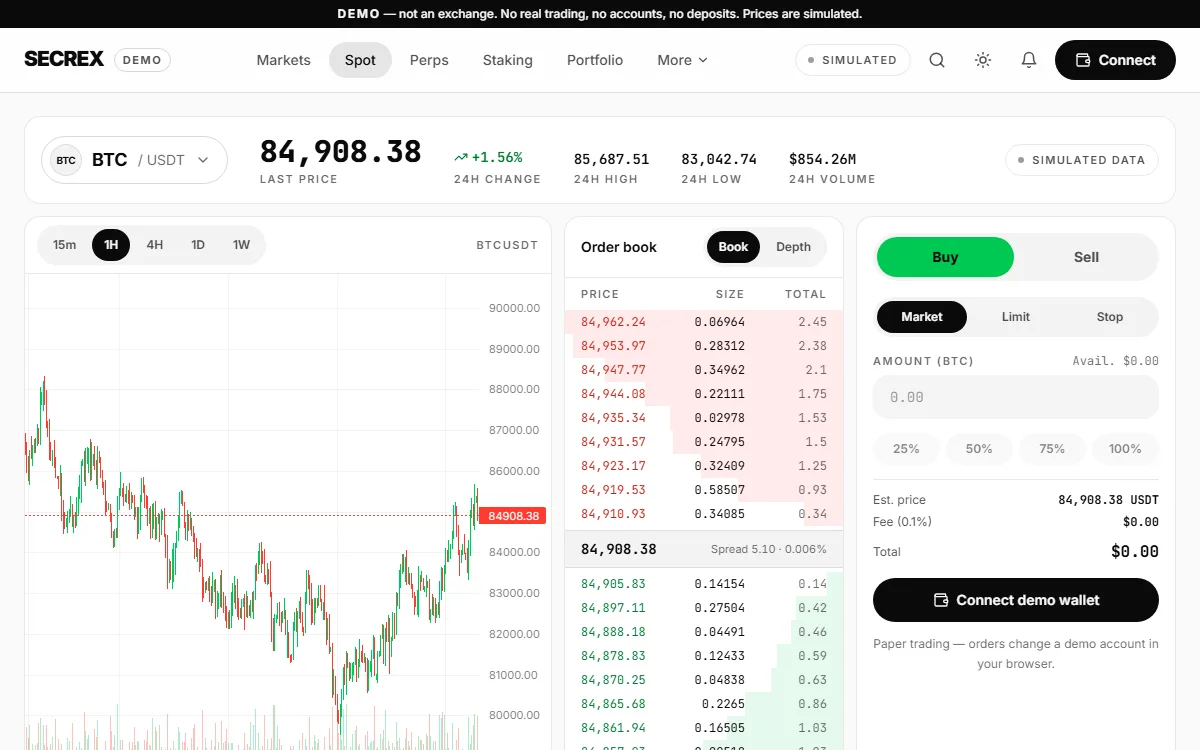Switch chart to 1W timeframe
Screen dimensions: 1200x750
coord(242,245)
